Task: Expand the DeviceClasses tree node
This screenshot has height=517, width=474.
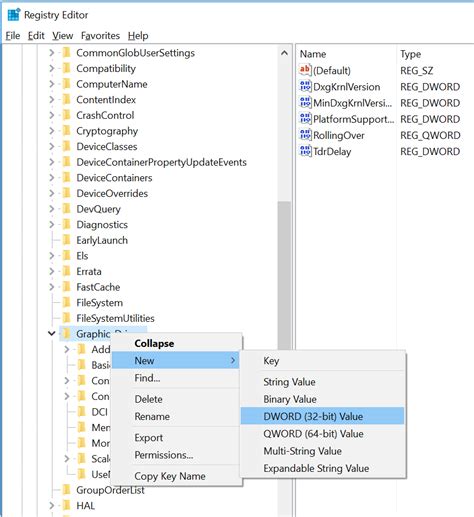Action: pos(52,146)
